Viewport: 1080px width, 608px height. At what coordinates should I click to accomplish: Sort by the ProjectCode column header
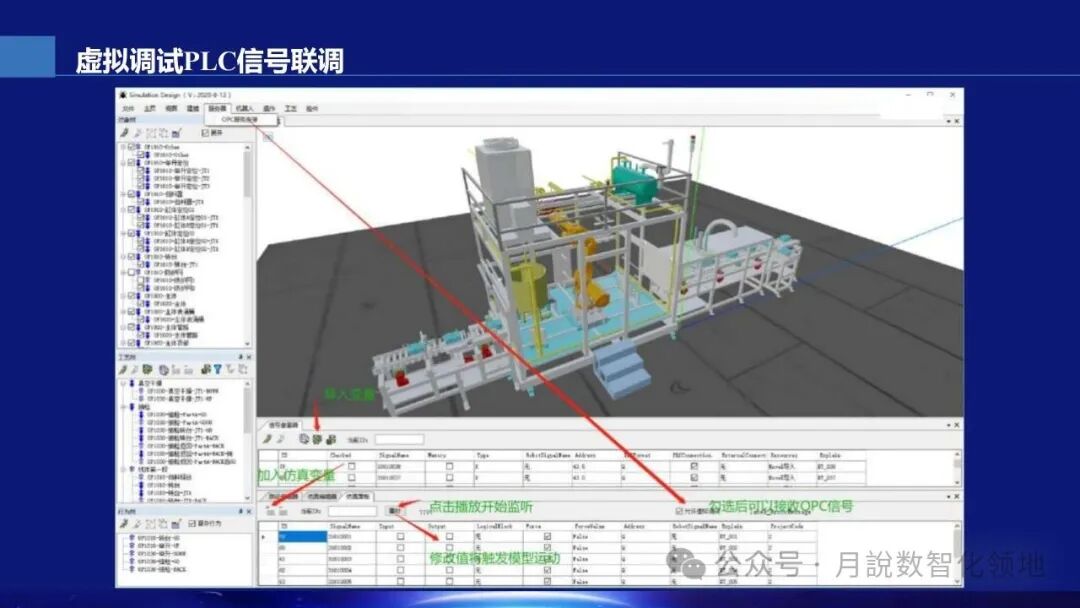coord(787,526)
